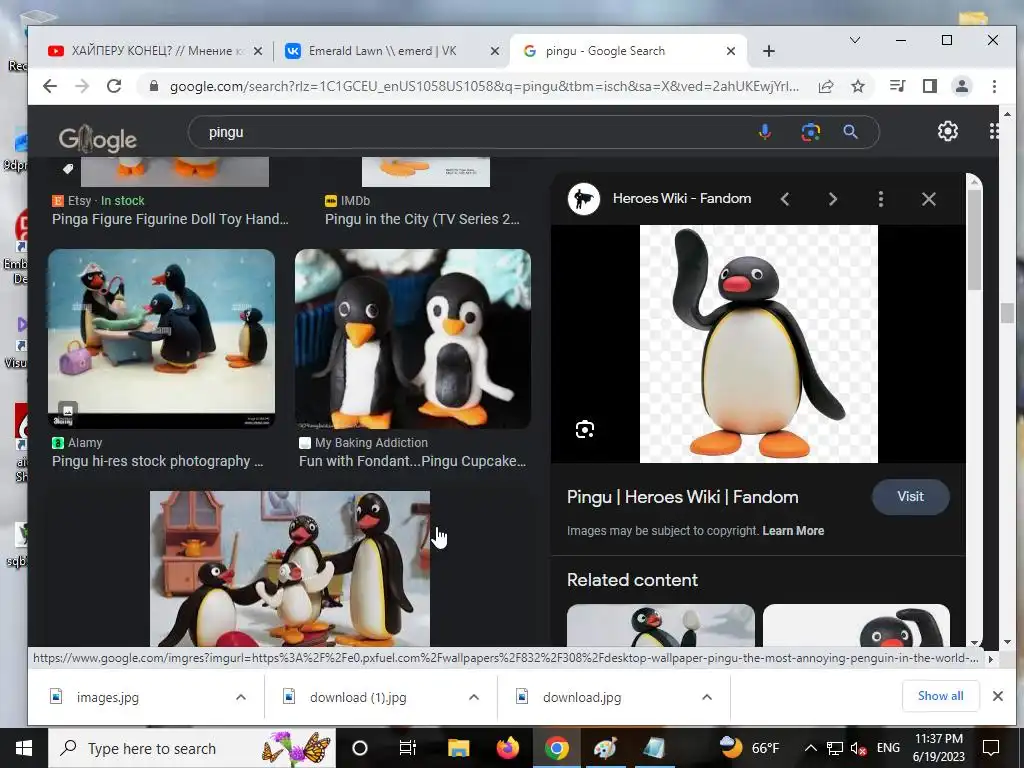Open the related Pingu image beside the first
Screen dimensions: 1024x768
(856, 626)
